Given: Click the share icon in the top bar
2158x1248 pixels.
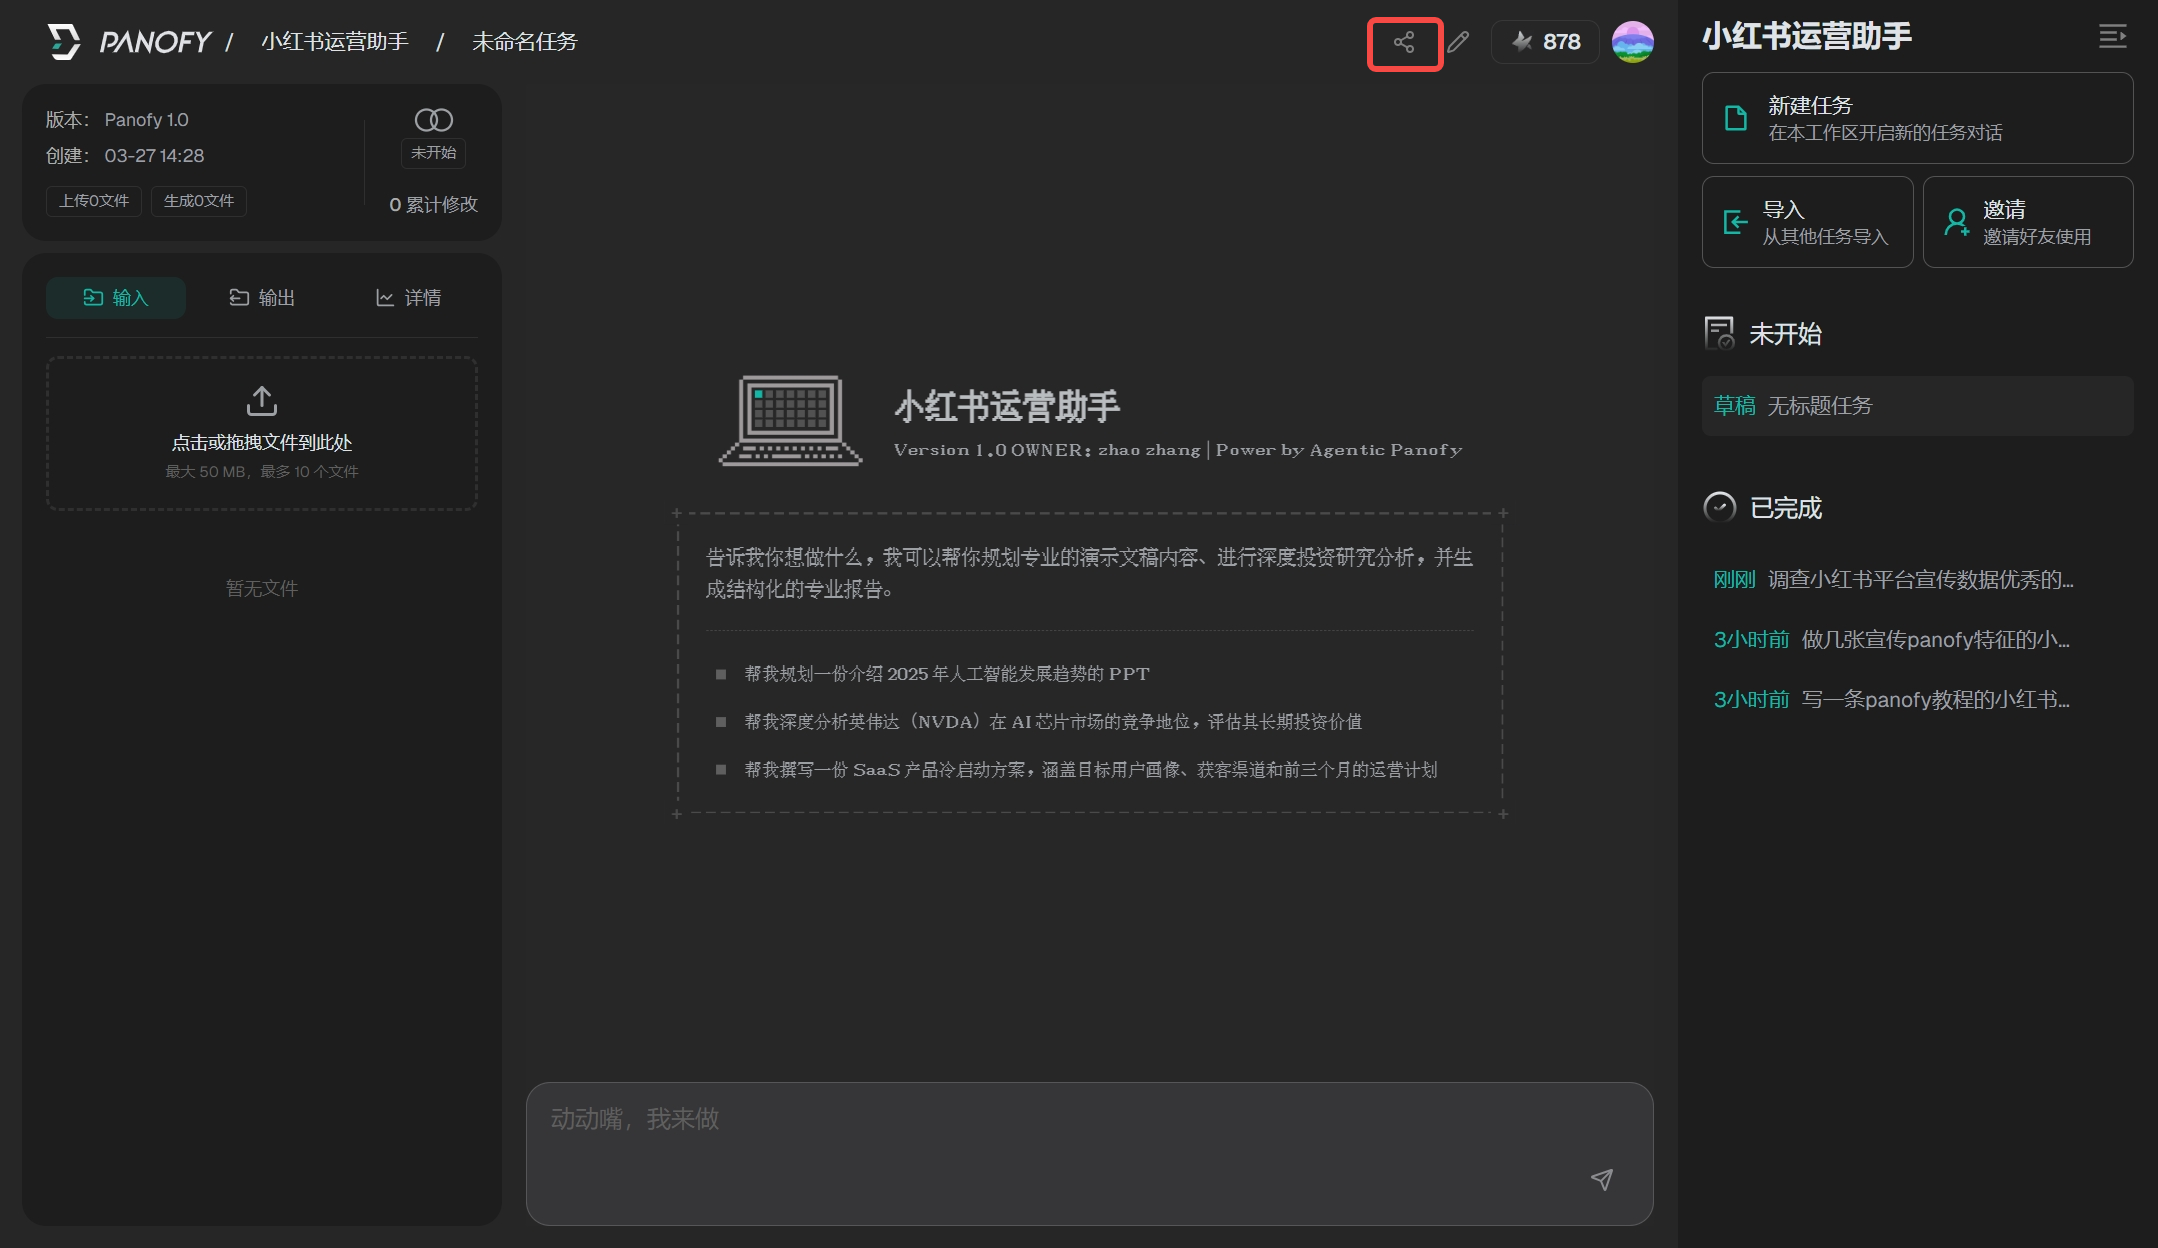Looking at the screenshot, I should click(x=1404, y=42).
